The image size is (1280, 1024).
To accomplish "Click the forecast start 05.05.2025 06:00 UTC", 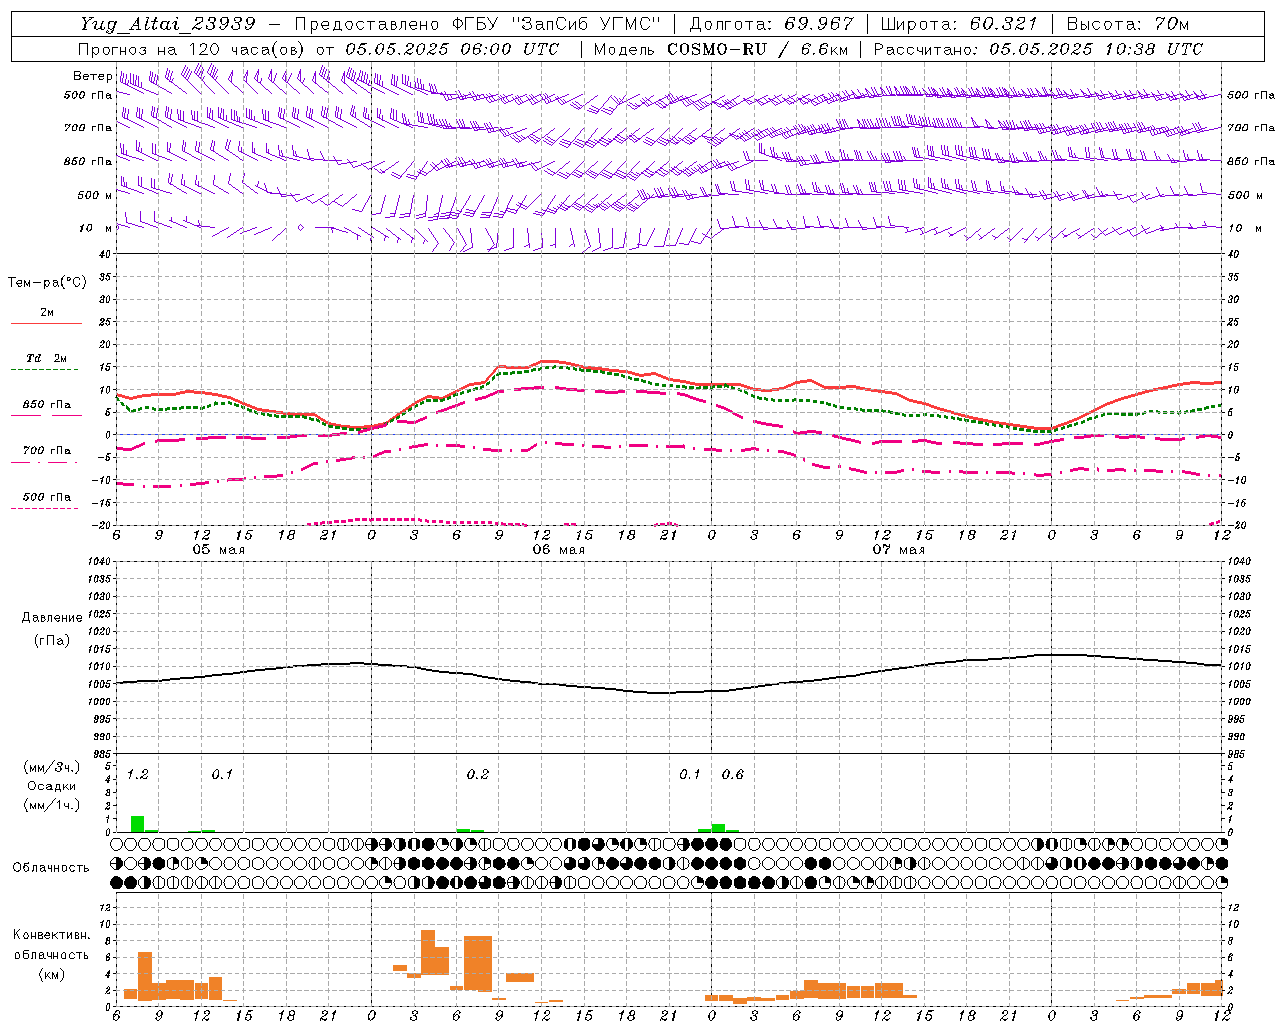I will [452, 49].
